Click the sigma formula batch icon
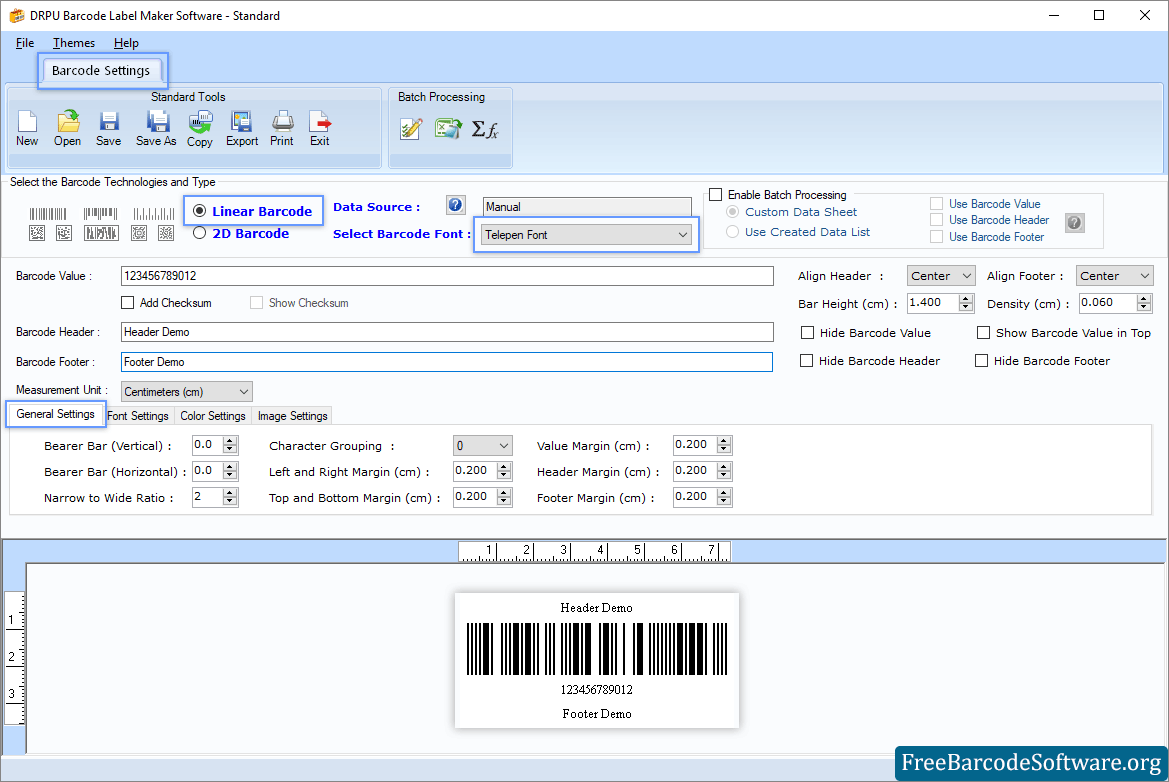The image size is (1169, 782). click(485, 130)
